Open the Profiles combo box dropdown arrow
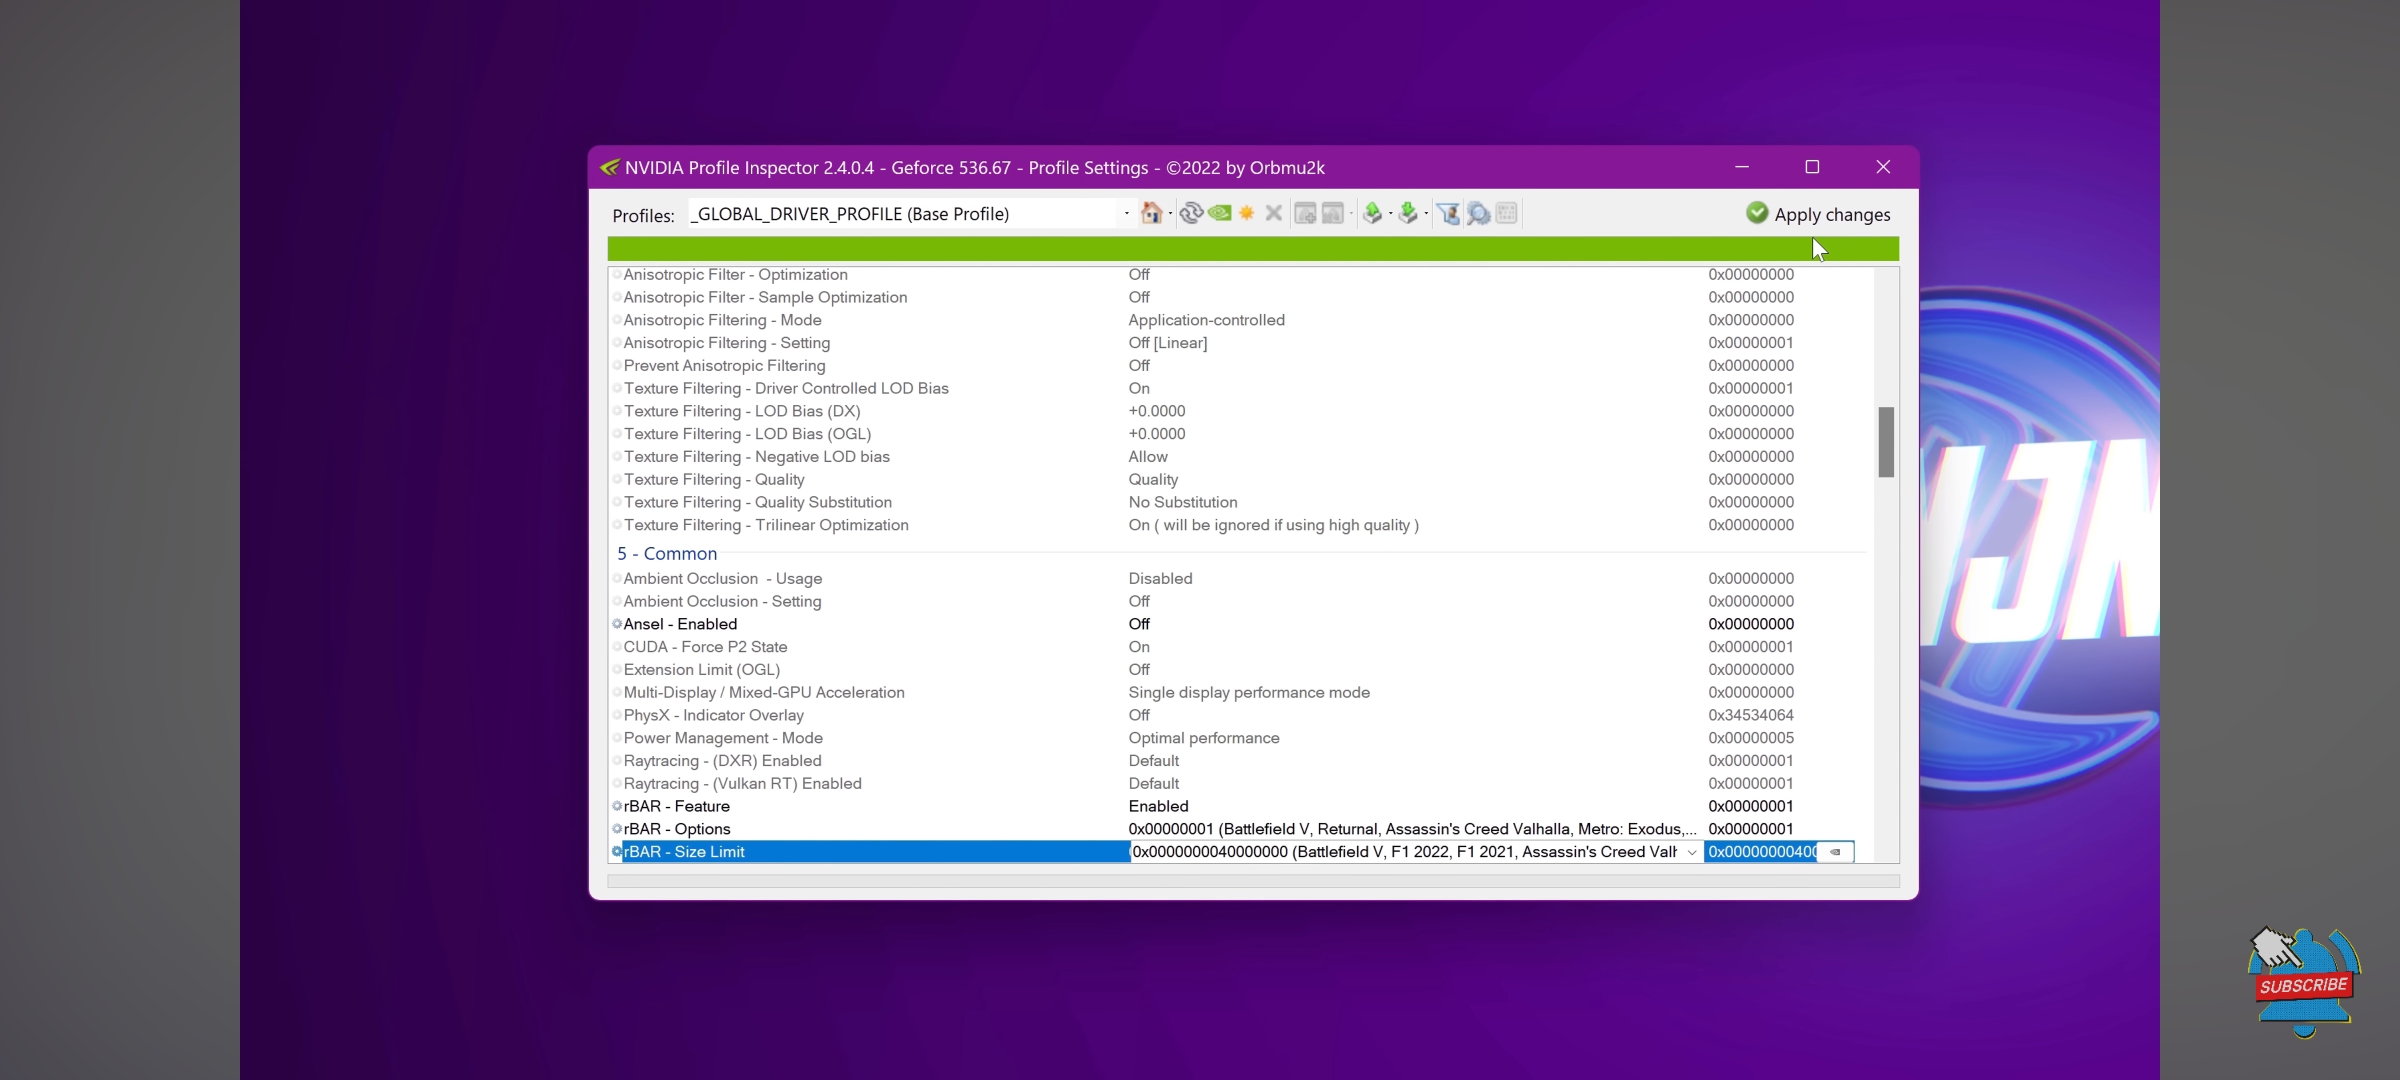Screen dimensions: 2400x1080 click(1127, 214)
